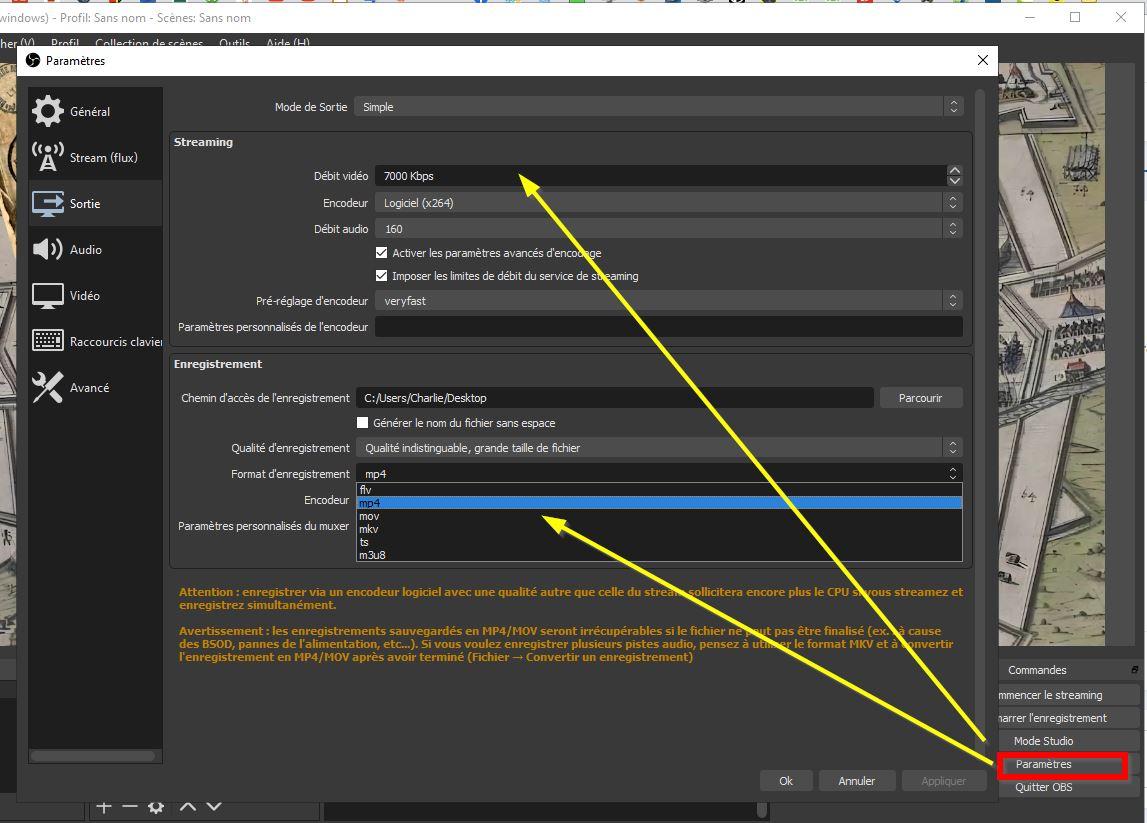Screen dimensions: 1147x823
Task: Uncheck impose streaming service bitrate limits
Action: pyautogui.click(x=381, y=276)
